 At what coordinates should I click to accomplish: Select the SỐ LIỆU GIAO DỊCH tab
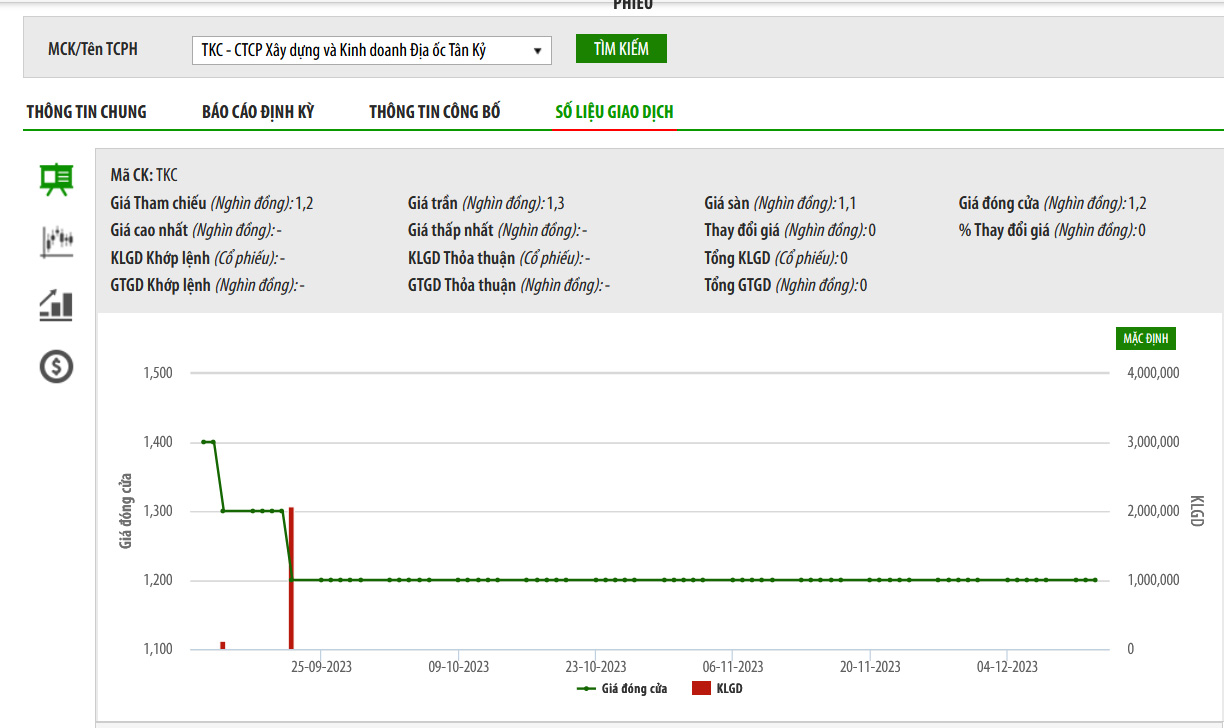pyautogui.click(x=614, y=112)
